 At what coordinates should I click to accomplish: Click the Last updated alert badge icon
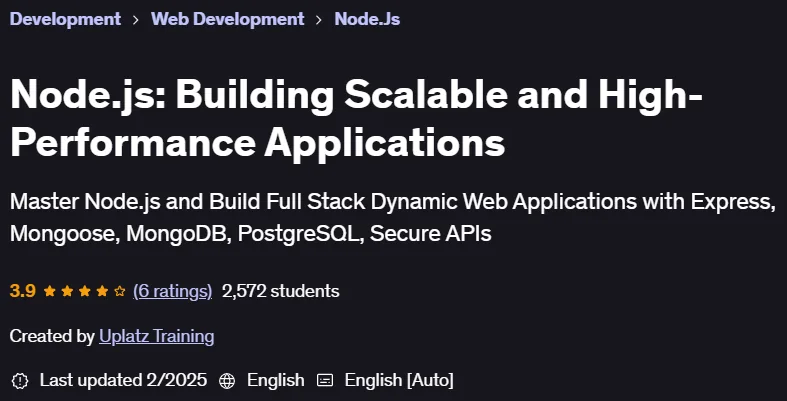20,380
